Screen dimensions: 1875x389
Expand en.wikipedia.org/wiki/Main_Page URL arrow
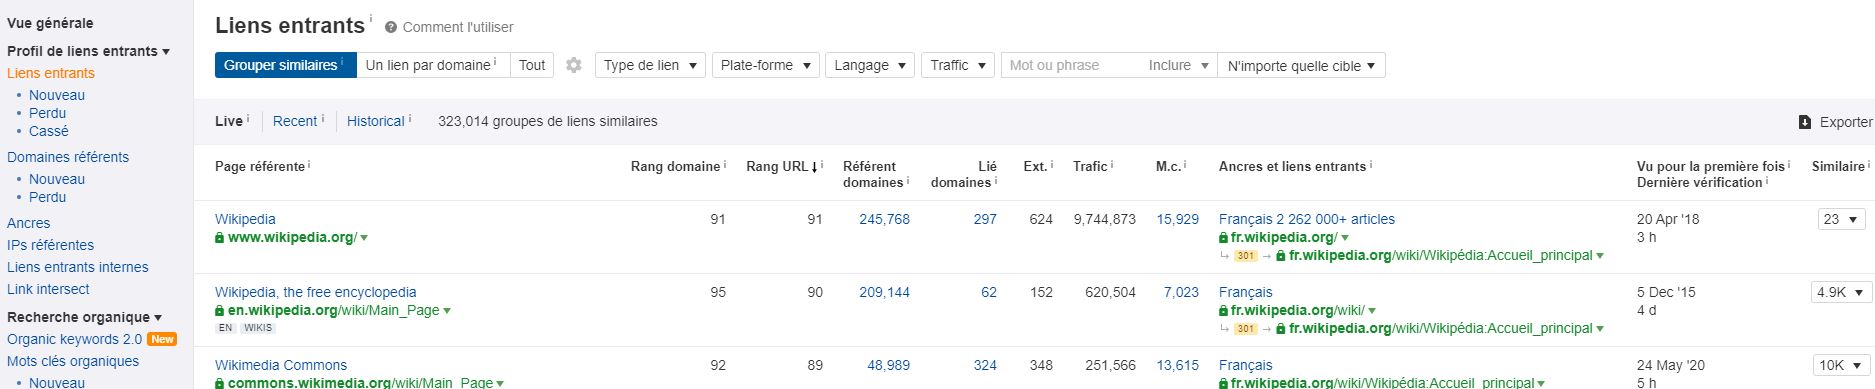click(x=447, y=311)
